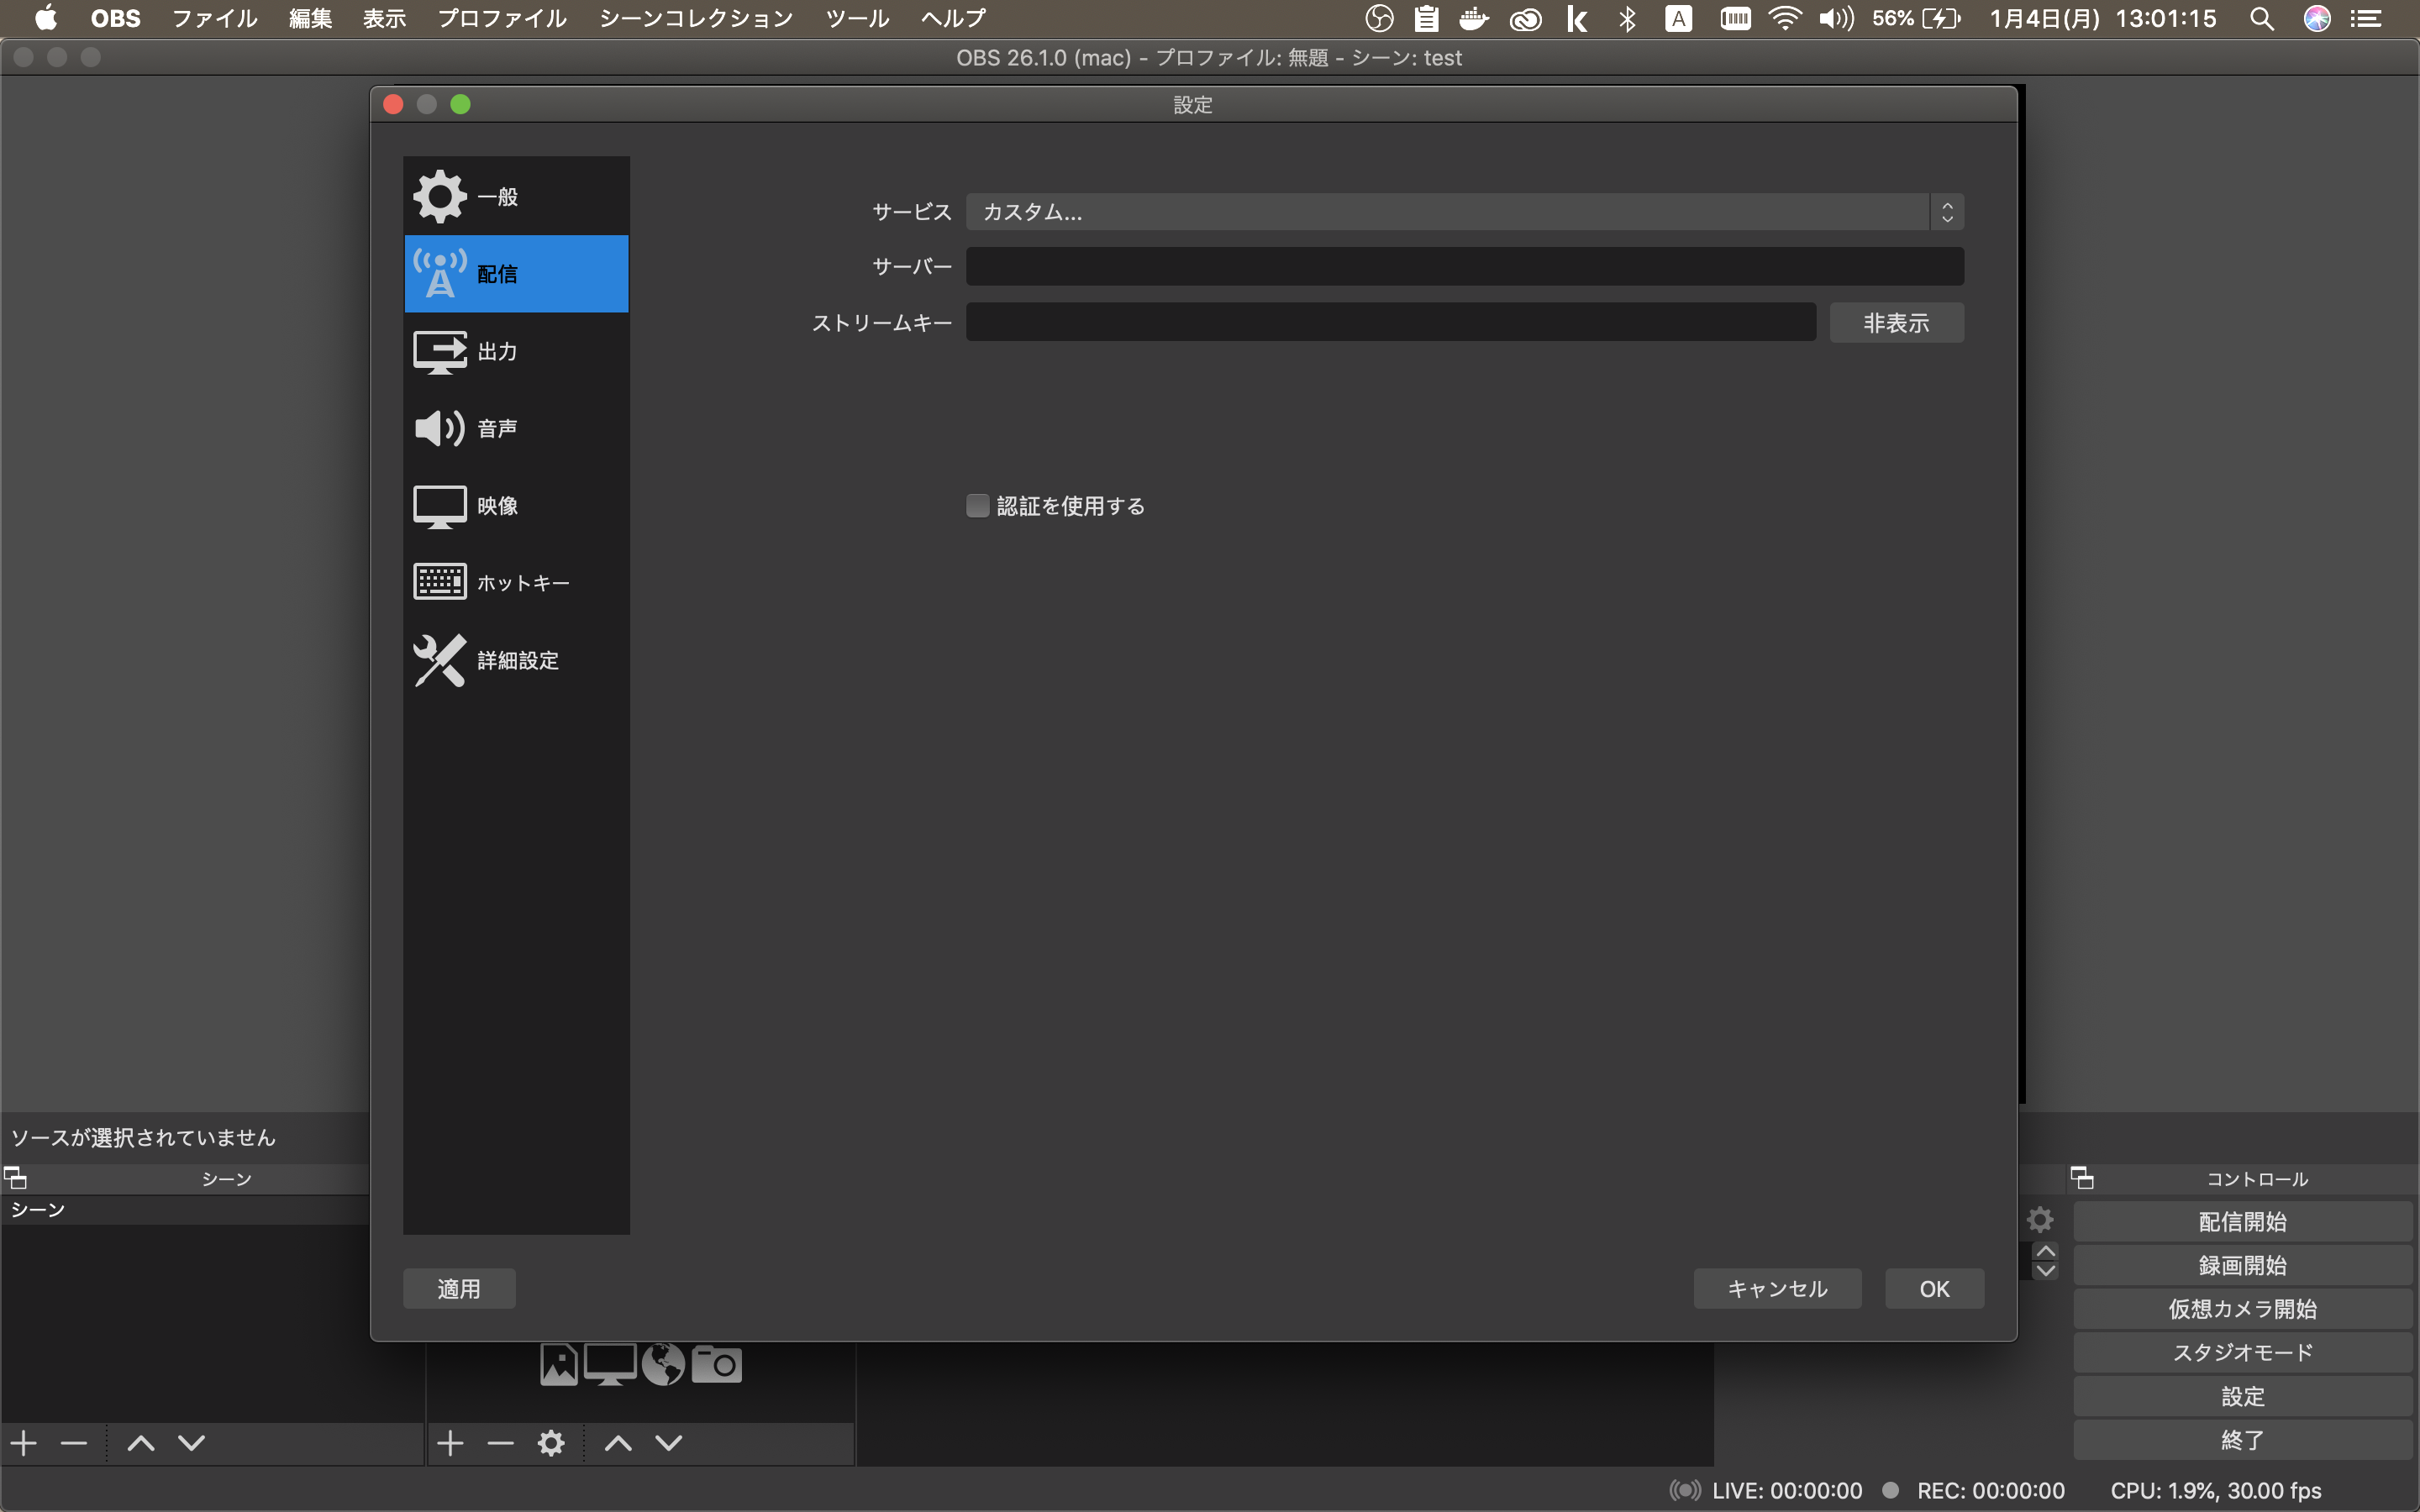Click the Docker whale icon in menu bar
Screen dimensions: 2420x1512
tap(1474, 19)
